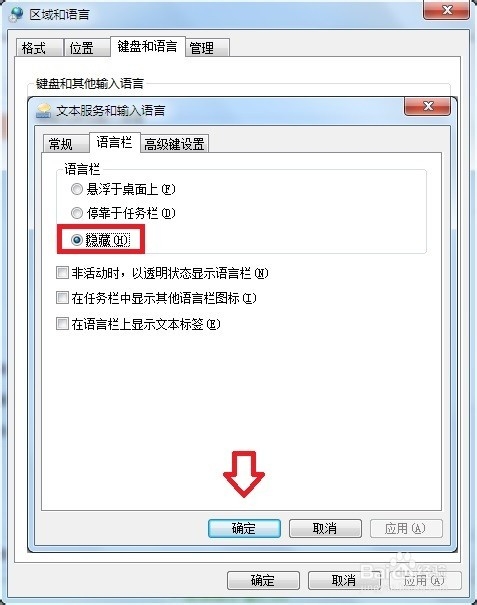
Task: Check 在语言栏上显示文本标签 option
Action: point(62,323)
